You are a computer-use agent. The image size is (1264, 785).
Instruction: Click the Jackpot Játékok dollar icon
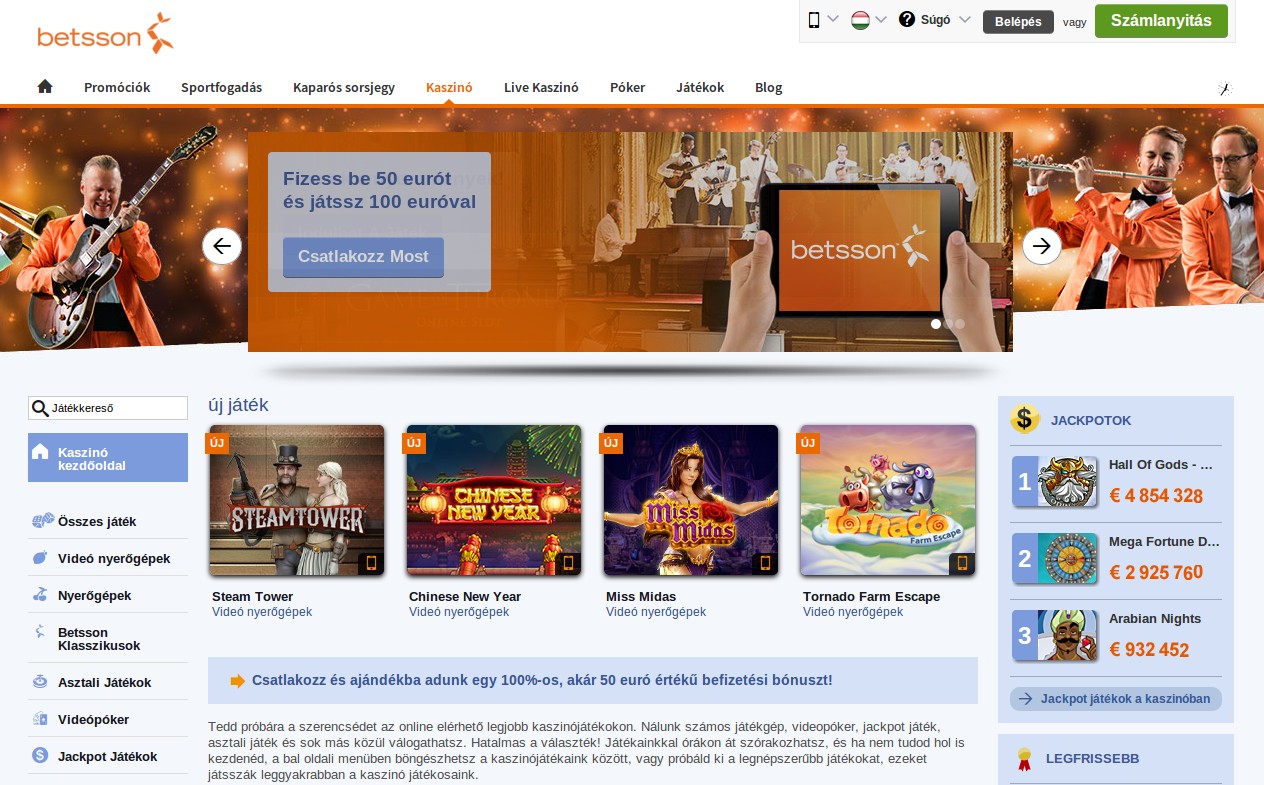(x=40, y=756)
